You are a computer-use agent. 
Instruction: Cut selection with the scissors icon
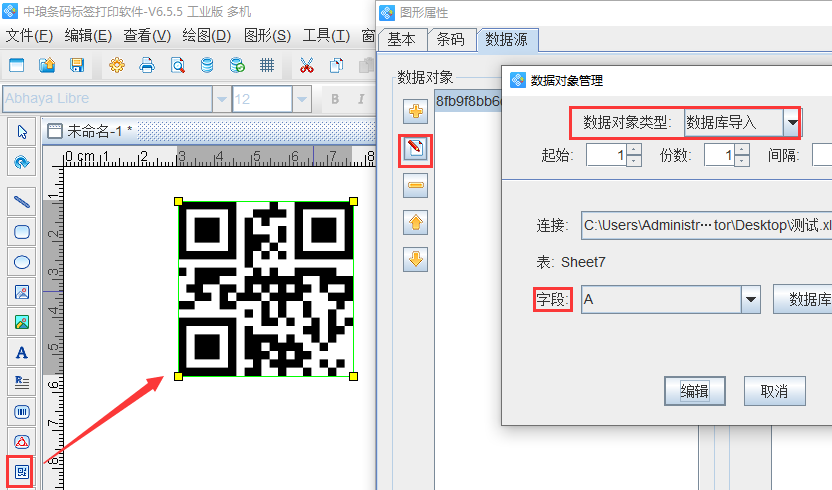307,65
